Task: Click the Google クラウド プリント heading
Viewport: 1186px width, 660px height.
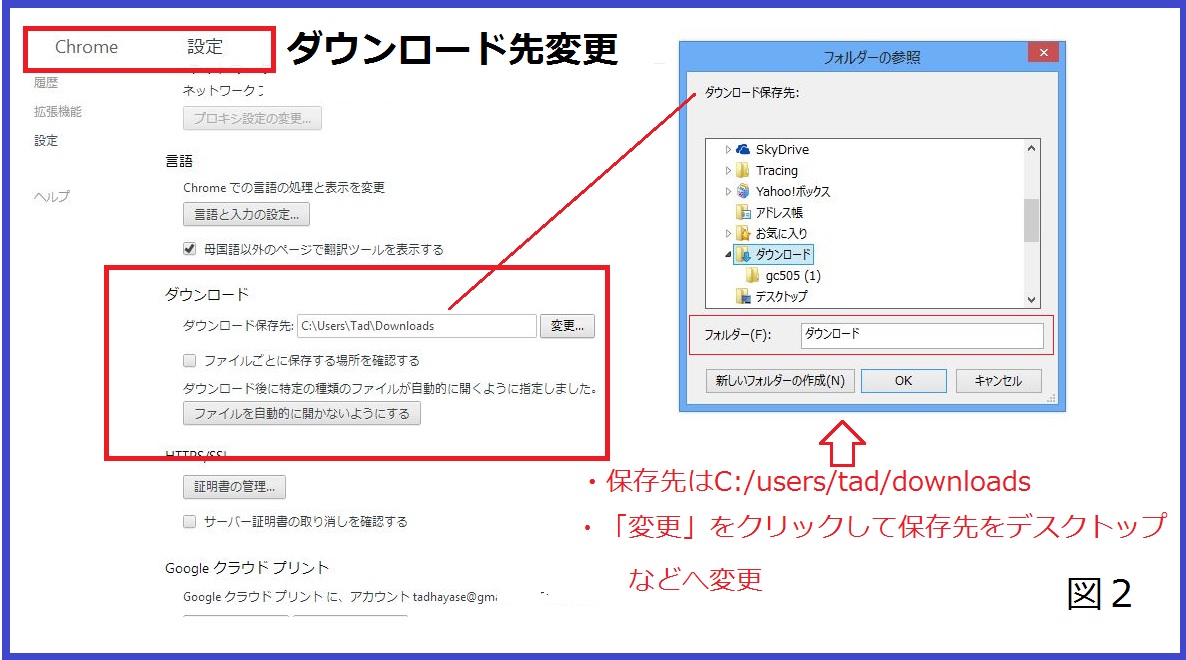Action: [x=247, y=568]
